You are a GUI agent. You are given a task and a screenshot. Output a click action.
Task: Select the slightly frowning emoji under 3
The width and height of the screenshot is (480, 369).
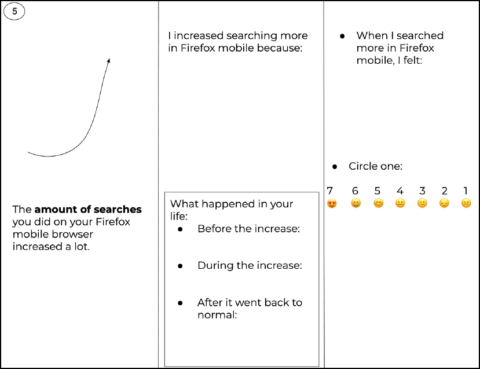pos(422,203)
